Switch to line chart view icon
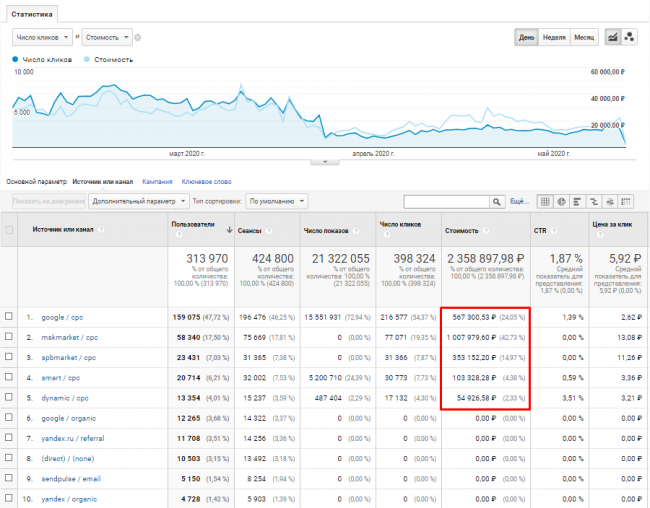This screenshot has height=508, width=650. (x=613, y=37)
